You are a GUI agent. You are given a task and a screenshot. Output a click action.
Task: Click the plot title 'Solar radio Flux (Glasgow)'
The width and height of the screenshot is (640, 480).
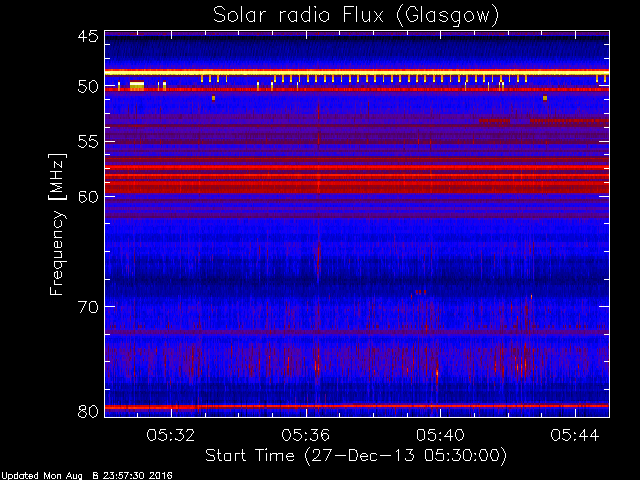tap(356, 16)
